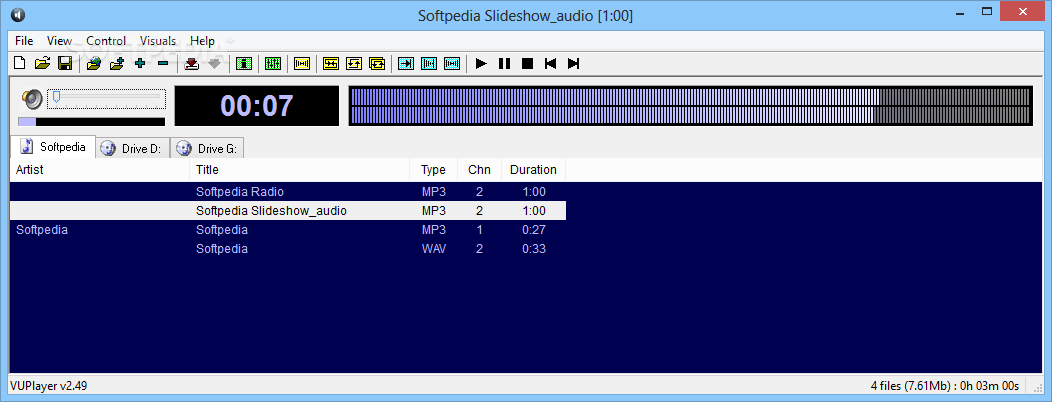Open the equalizer sliders icon
The height and width of the screenshot is (402, 1052).
click(x=272, y=64)
